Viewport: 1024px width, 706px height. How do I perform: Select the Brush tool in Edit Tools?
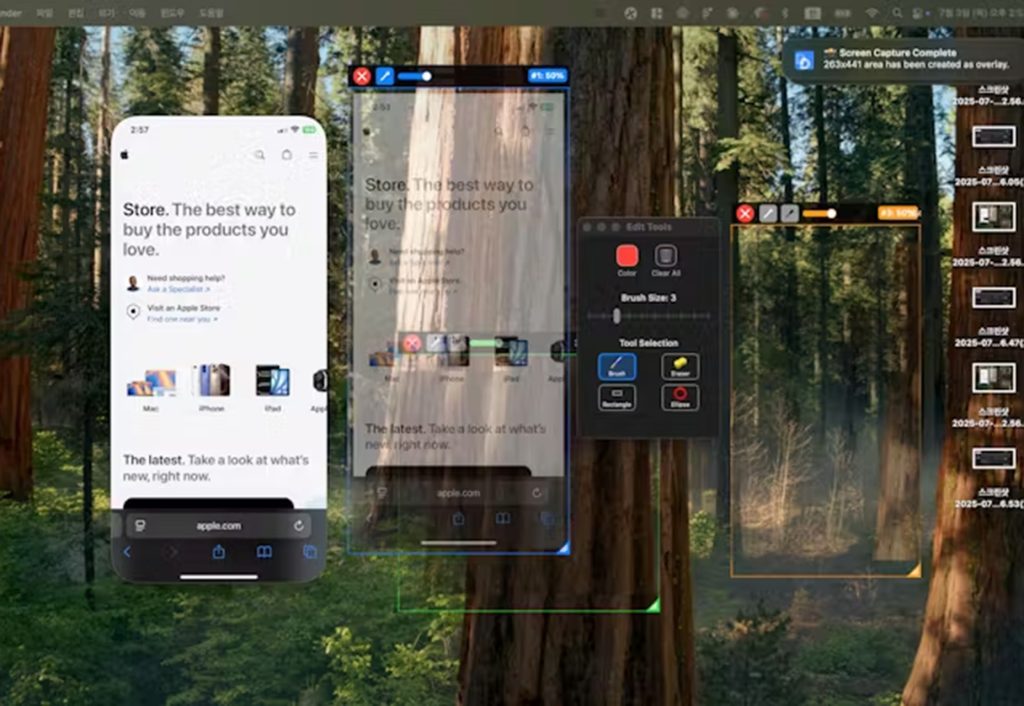[x=616, y=366]
